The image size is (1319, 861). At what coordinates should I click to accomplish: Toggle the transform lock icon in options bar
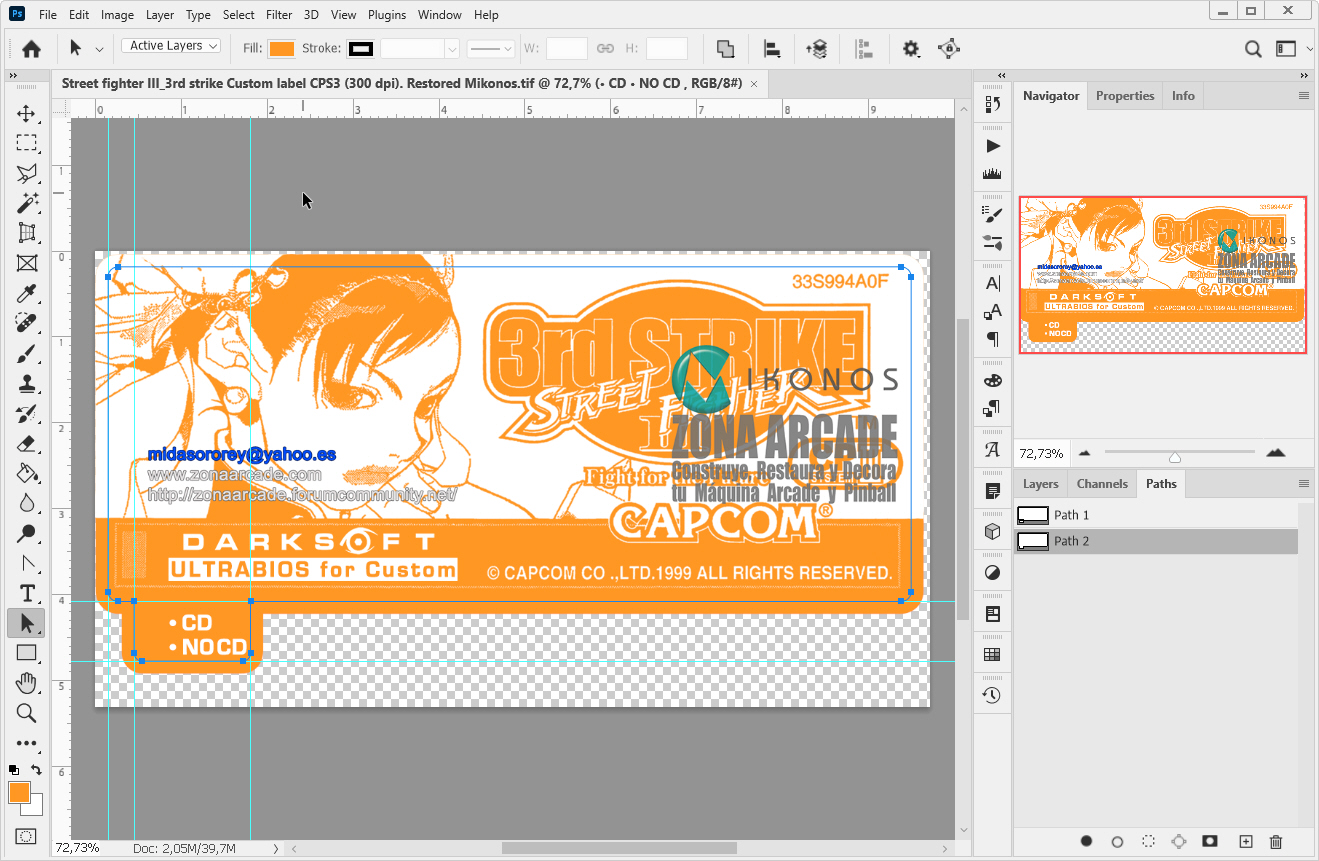click(x=948, y=48)
